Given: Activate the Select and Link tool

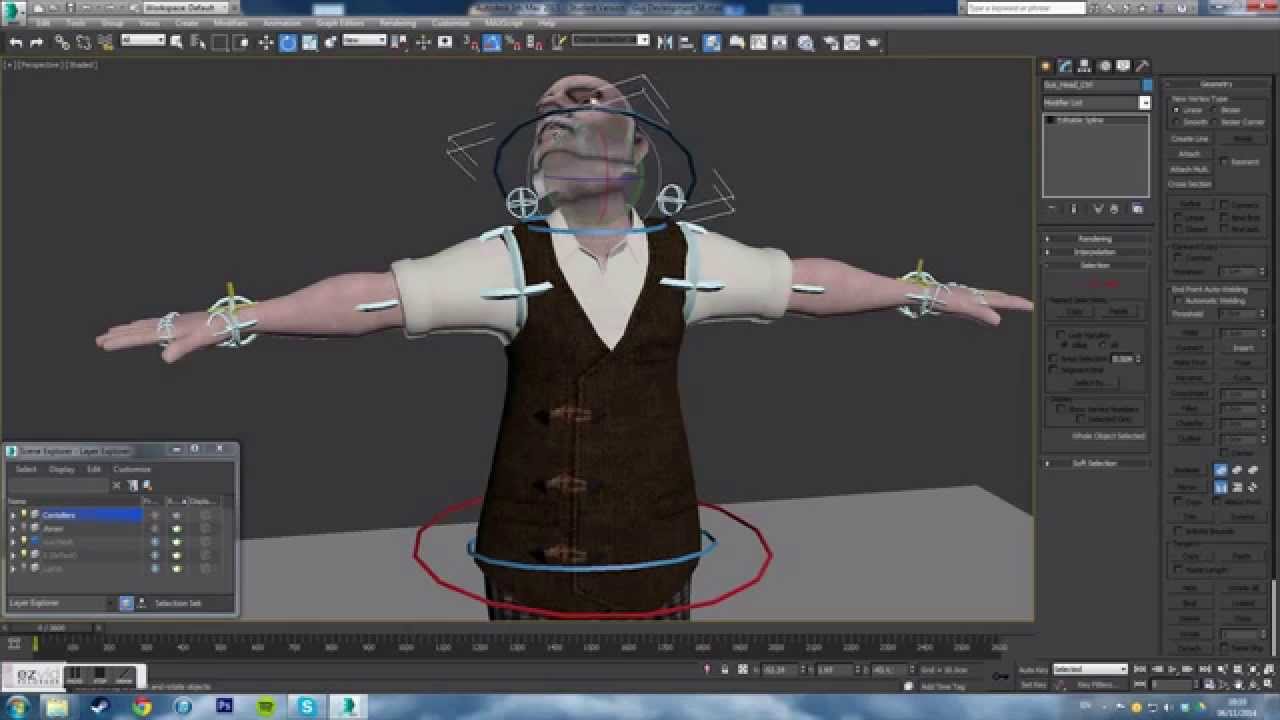Looking at the screenshot, I should [62, 42].
